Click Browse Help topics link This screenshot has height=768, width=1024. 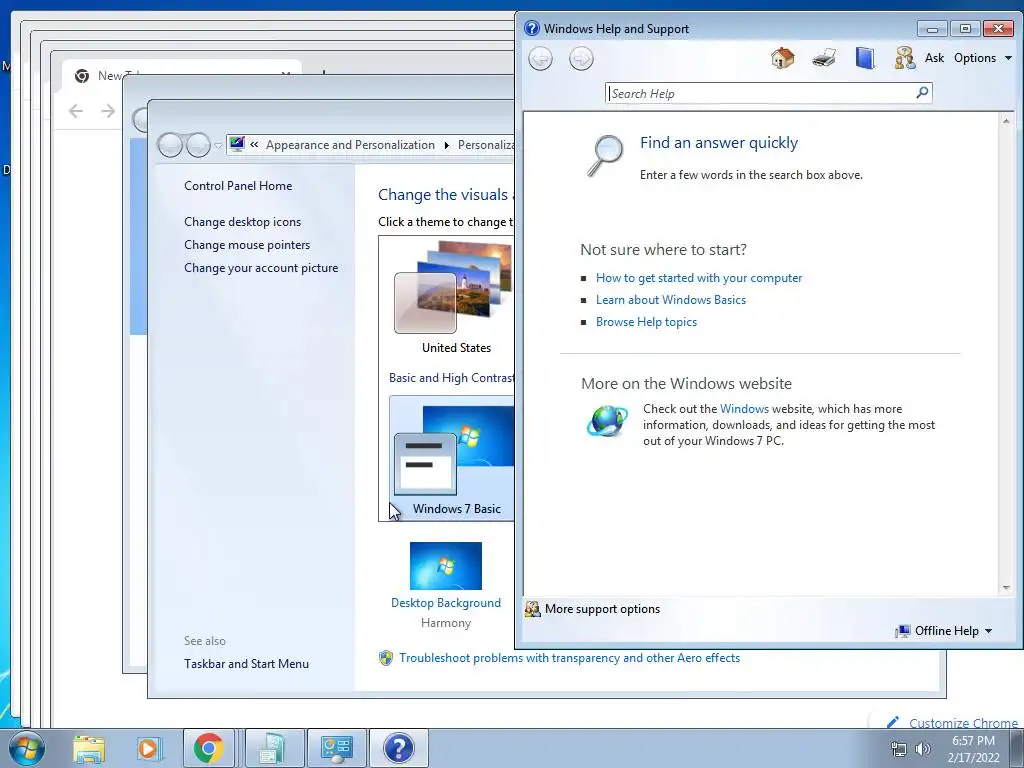tap(646, 322)
